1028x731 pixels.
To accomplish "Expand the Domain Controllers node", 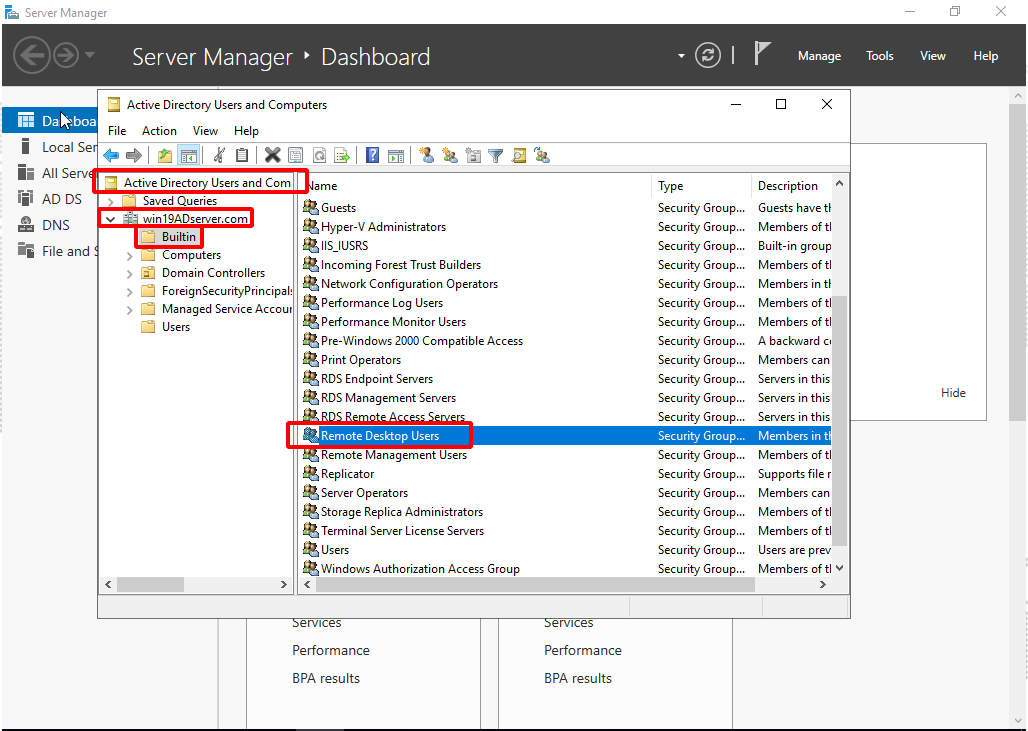I will (129, 273).
